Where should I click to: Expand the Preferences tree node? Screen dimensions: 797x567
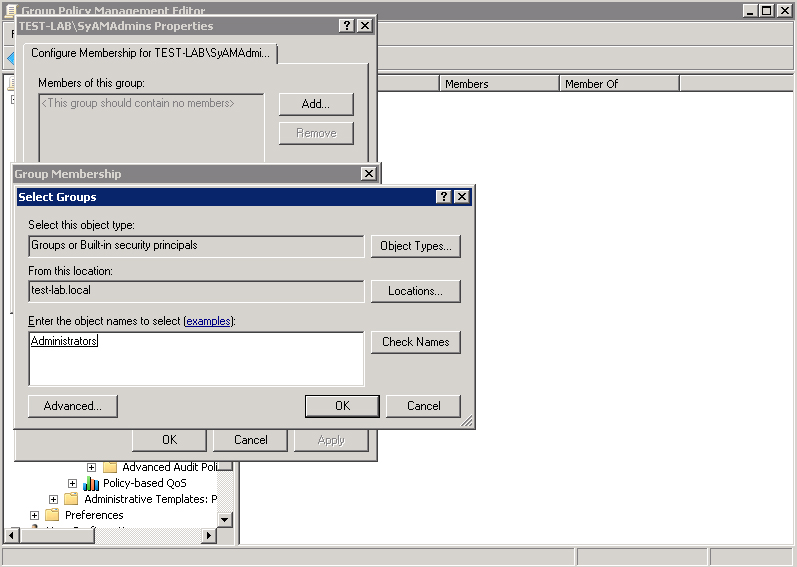[34, 515]
